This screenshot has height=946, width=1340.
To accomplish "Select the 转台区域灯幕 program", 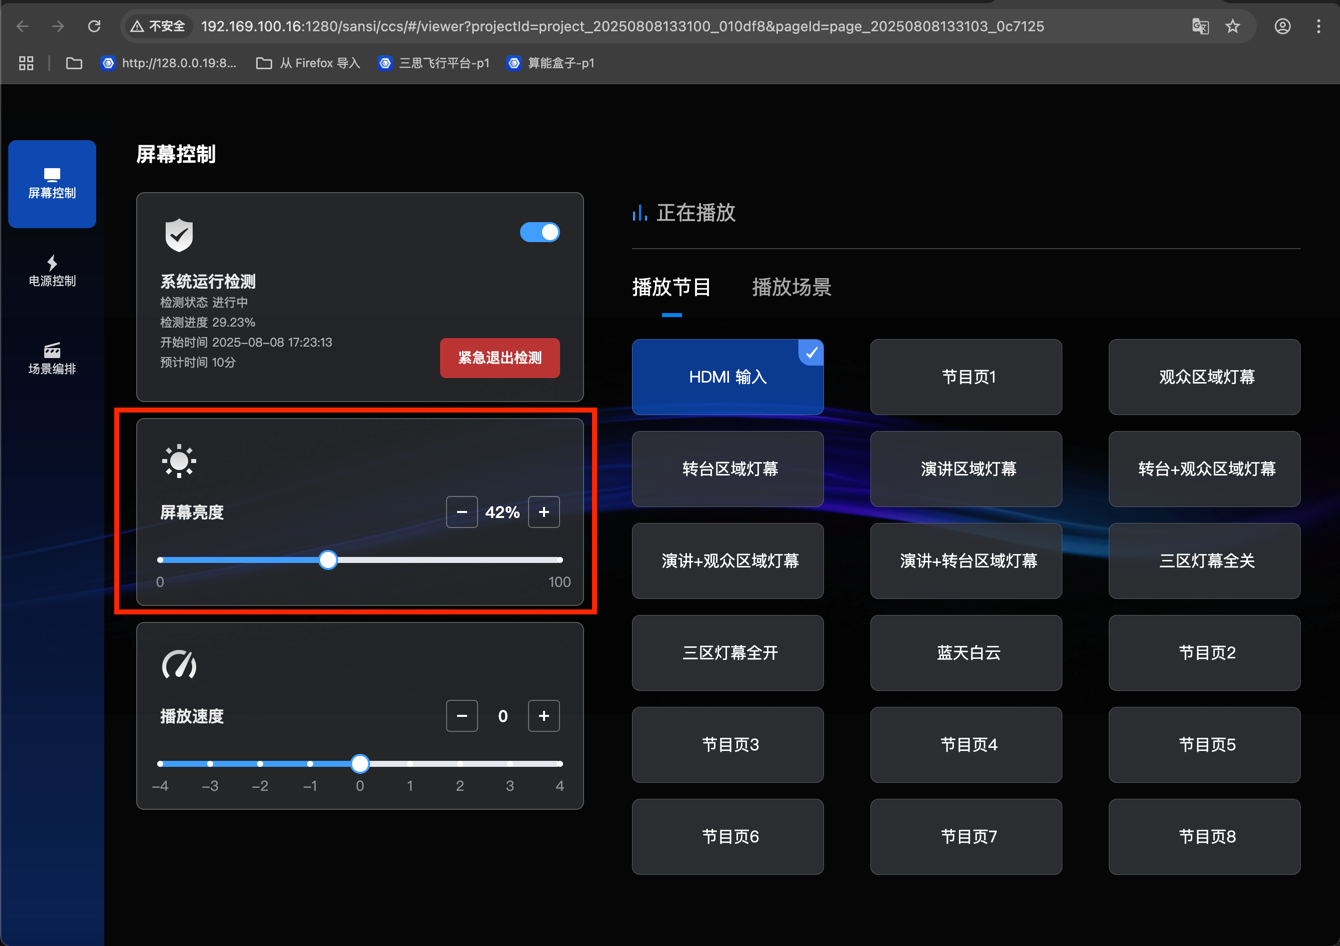I will click(x=728, y=469).
